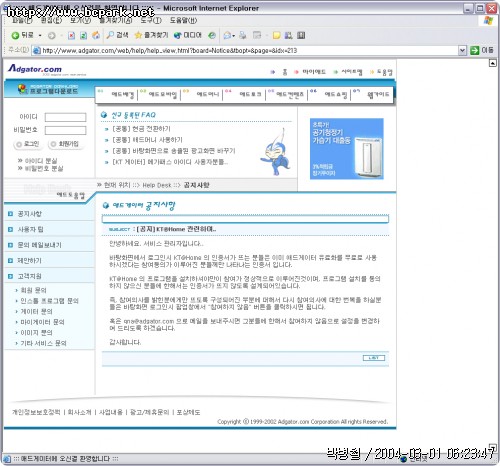This screenshot has height=466, width=500.
Task: Click the 회원가입 sign-up button
Action: [65, 144]
